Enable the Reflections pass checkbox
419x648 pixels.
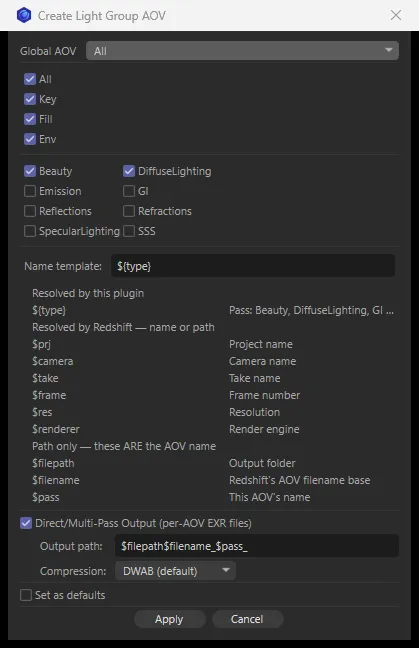pyautogui.click(x=30, y=211)
